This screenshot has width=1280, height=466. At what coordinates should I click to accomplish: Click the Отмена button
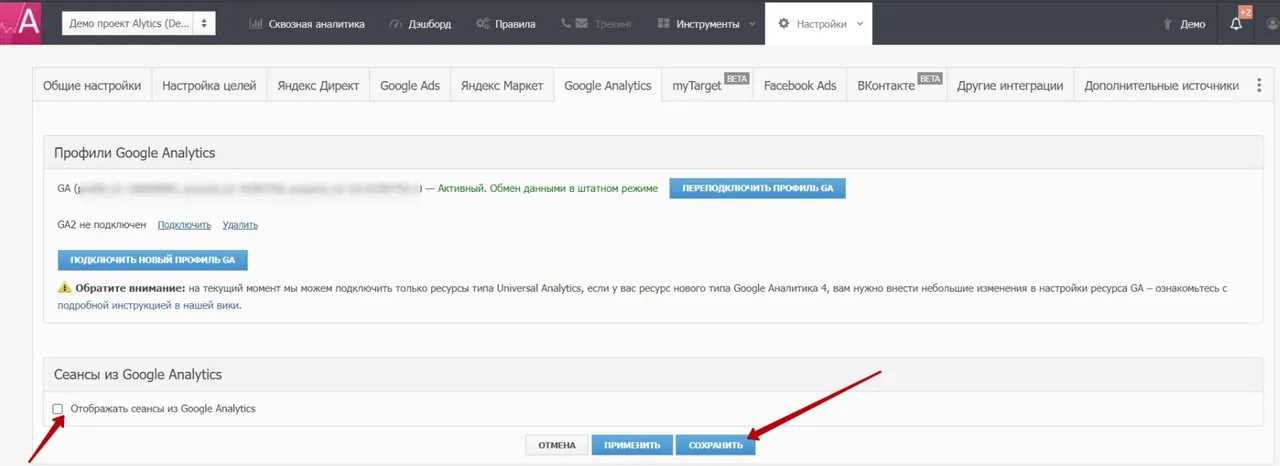coord(557,445)
